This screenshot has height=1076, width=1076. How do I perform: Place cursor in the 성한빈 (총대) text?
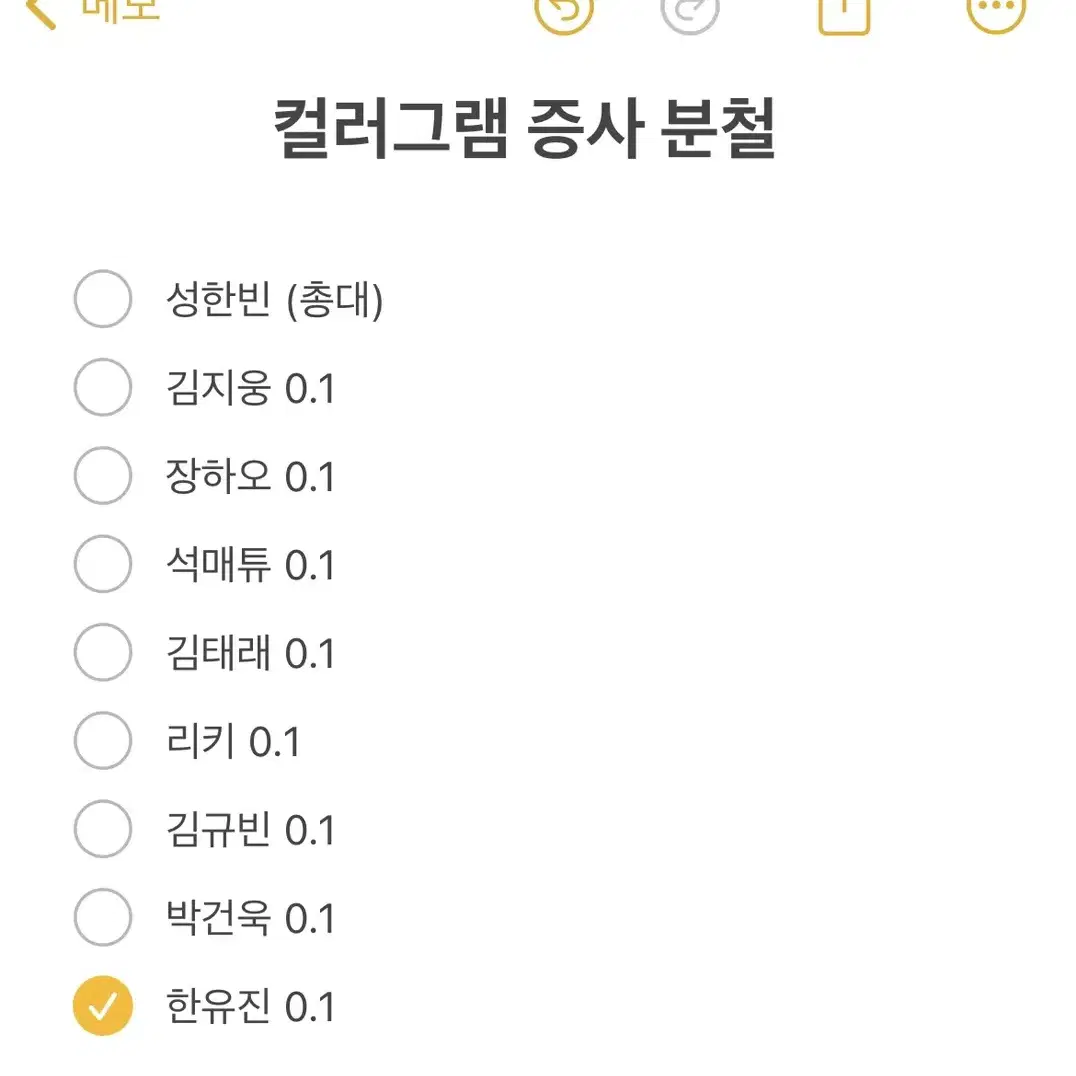coord(274,300)
